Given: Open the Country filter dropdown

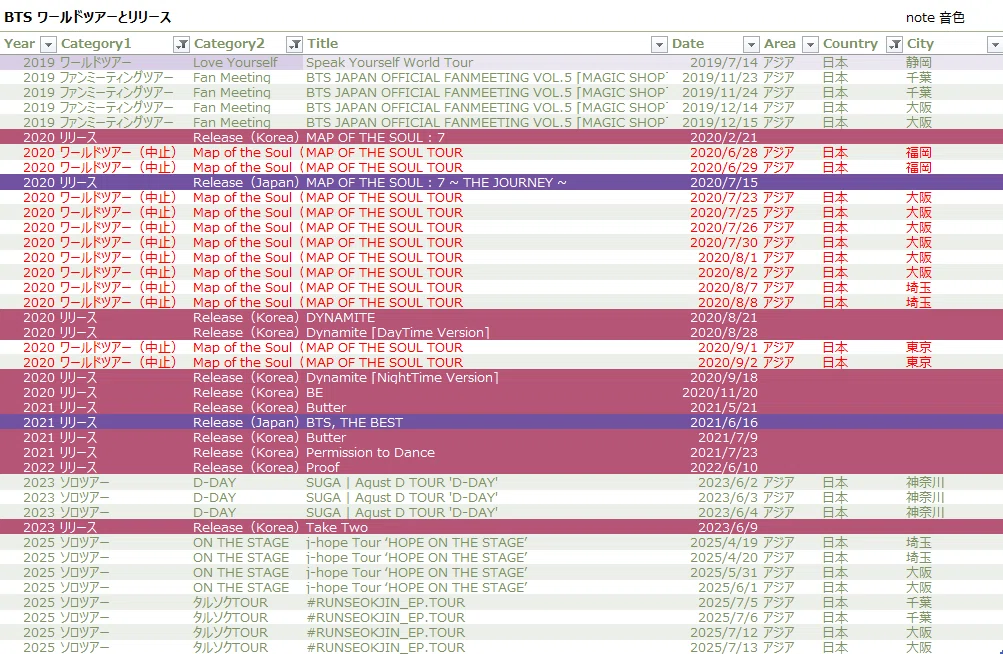Looking at the screenshot, I should point(894,44).
